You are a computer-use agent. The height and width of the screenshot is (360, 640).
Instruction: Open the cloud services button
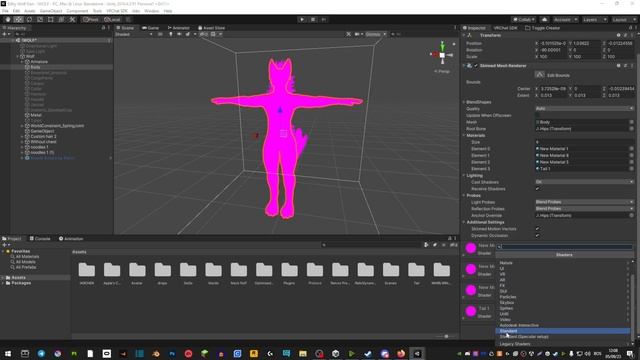tap(544, 20)
